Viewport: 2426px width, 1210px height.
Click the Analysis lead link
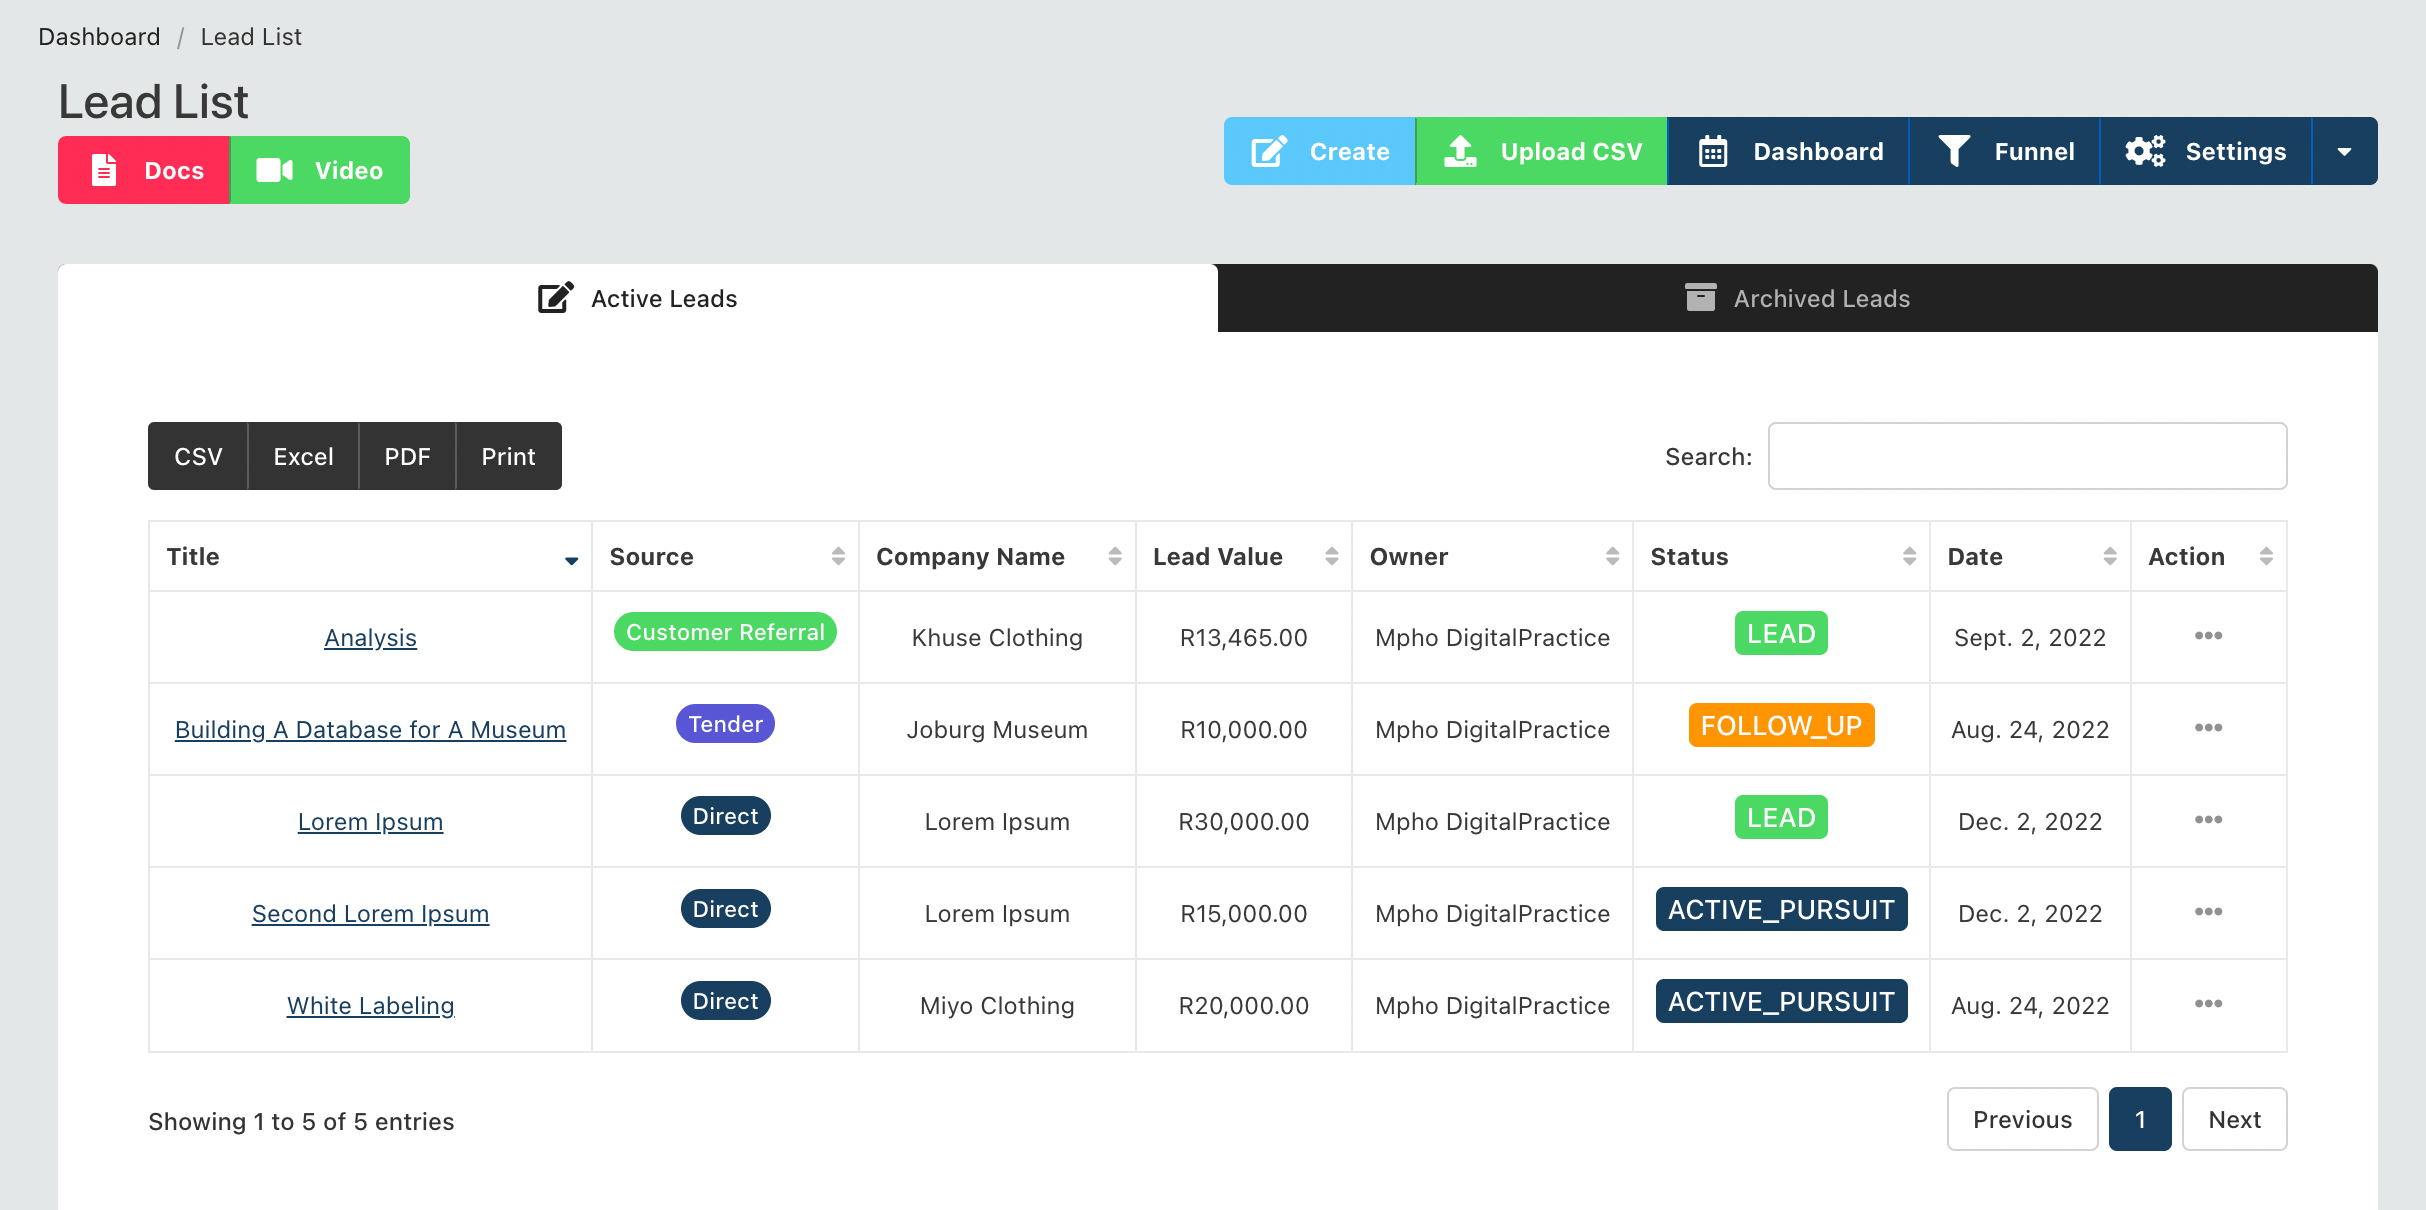(x=368, y=636)
